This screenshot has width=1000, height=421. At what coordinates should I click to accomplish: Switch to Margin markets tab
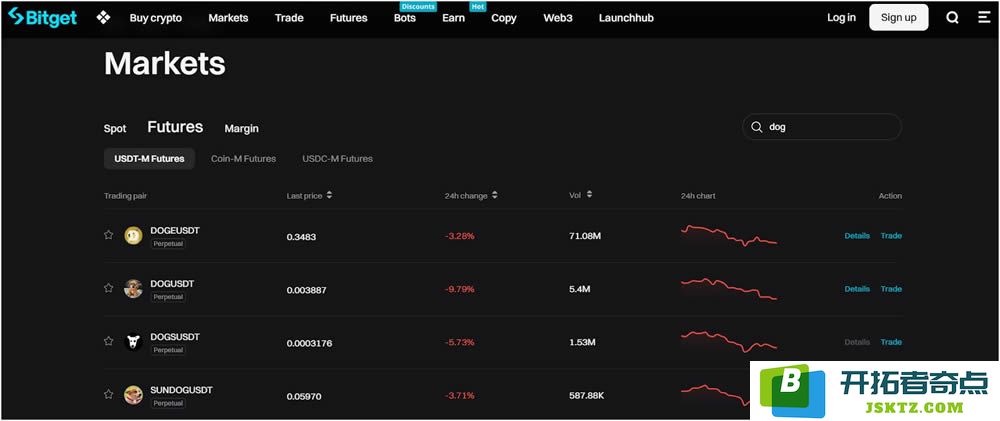(x=242, y=129)
